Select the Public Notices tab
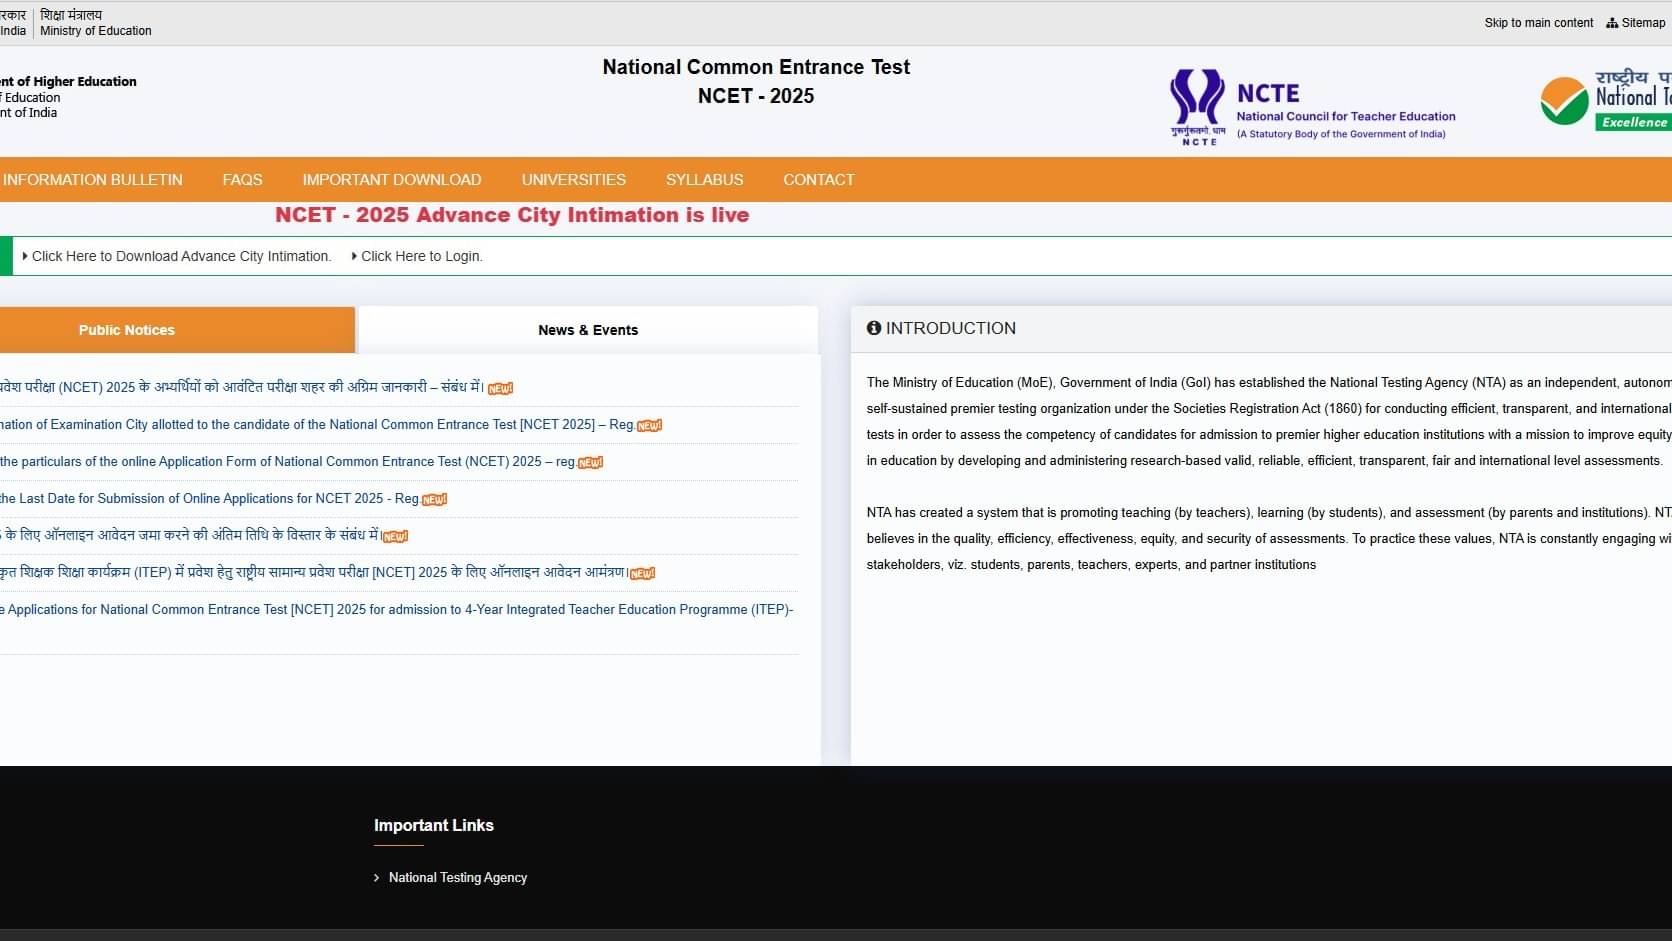This screenshot has height=941, width=1672. (127, 330)
